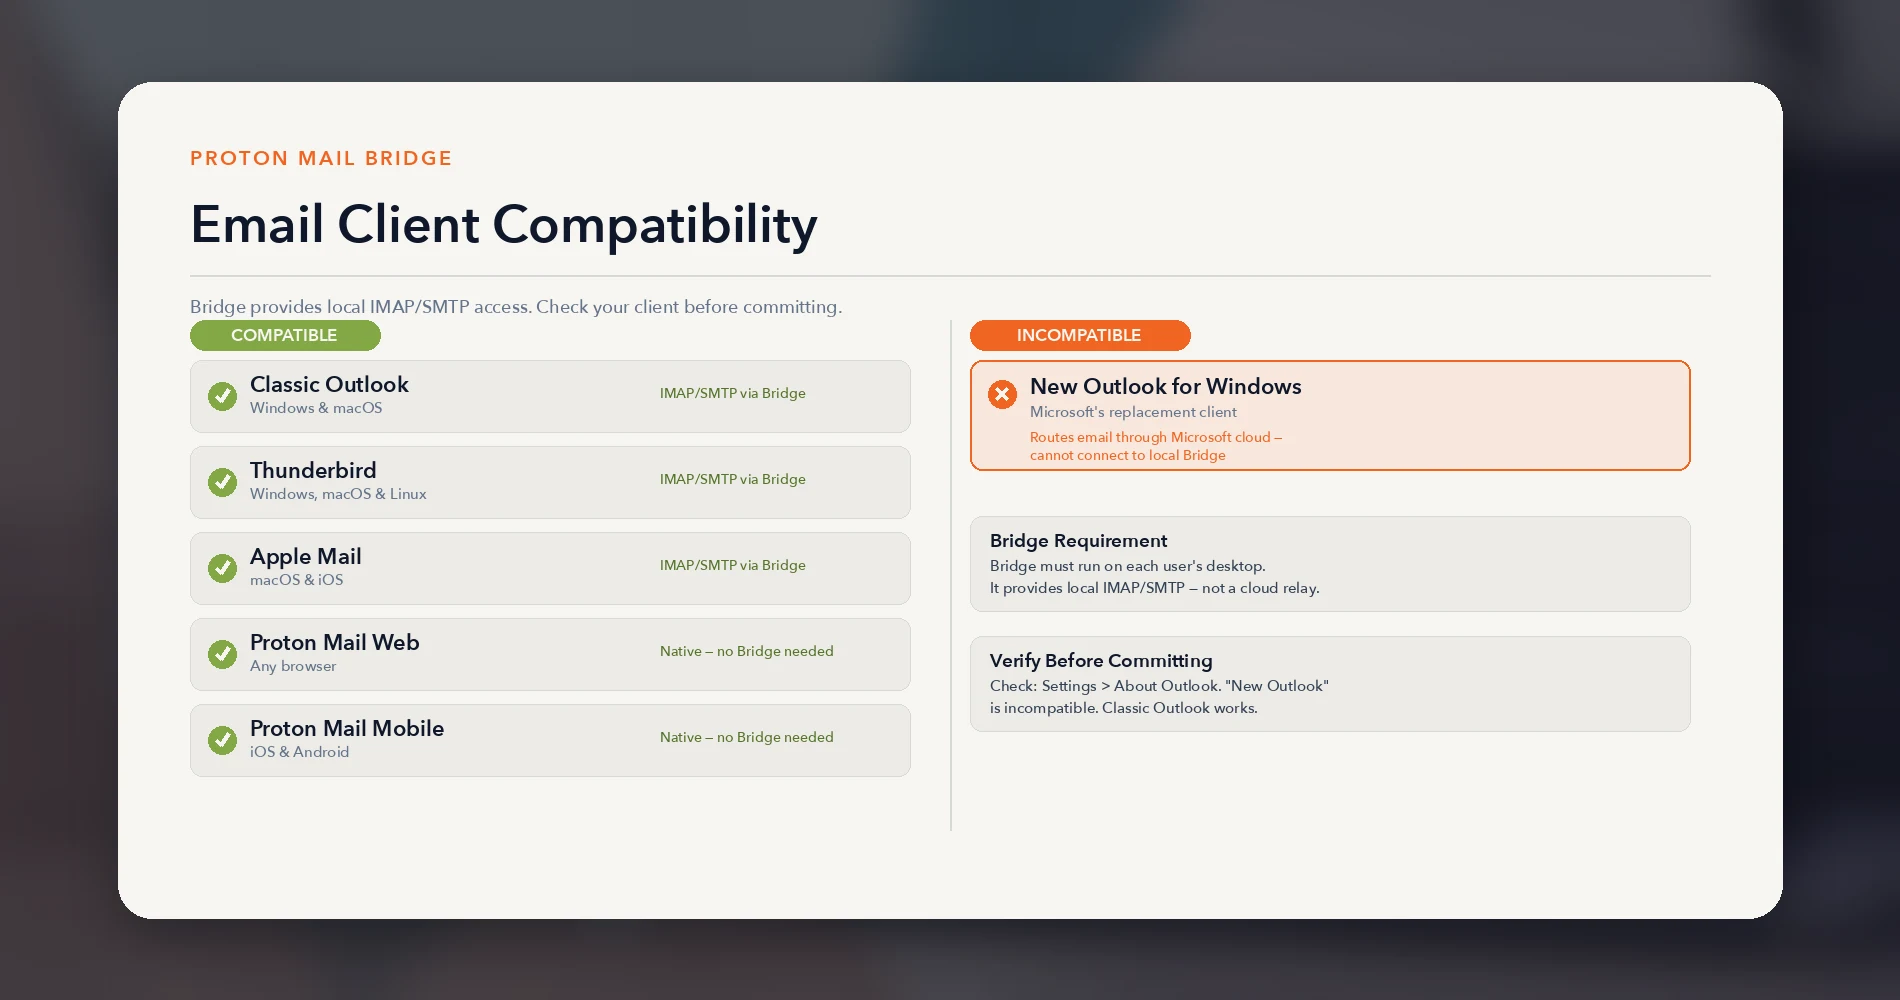This screenshot has width=1900, height=1000.
Task: Click "It provides local IMAP/SMTP – not a cloud relay."
Action: point(1154,588)
